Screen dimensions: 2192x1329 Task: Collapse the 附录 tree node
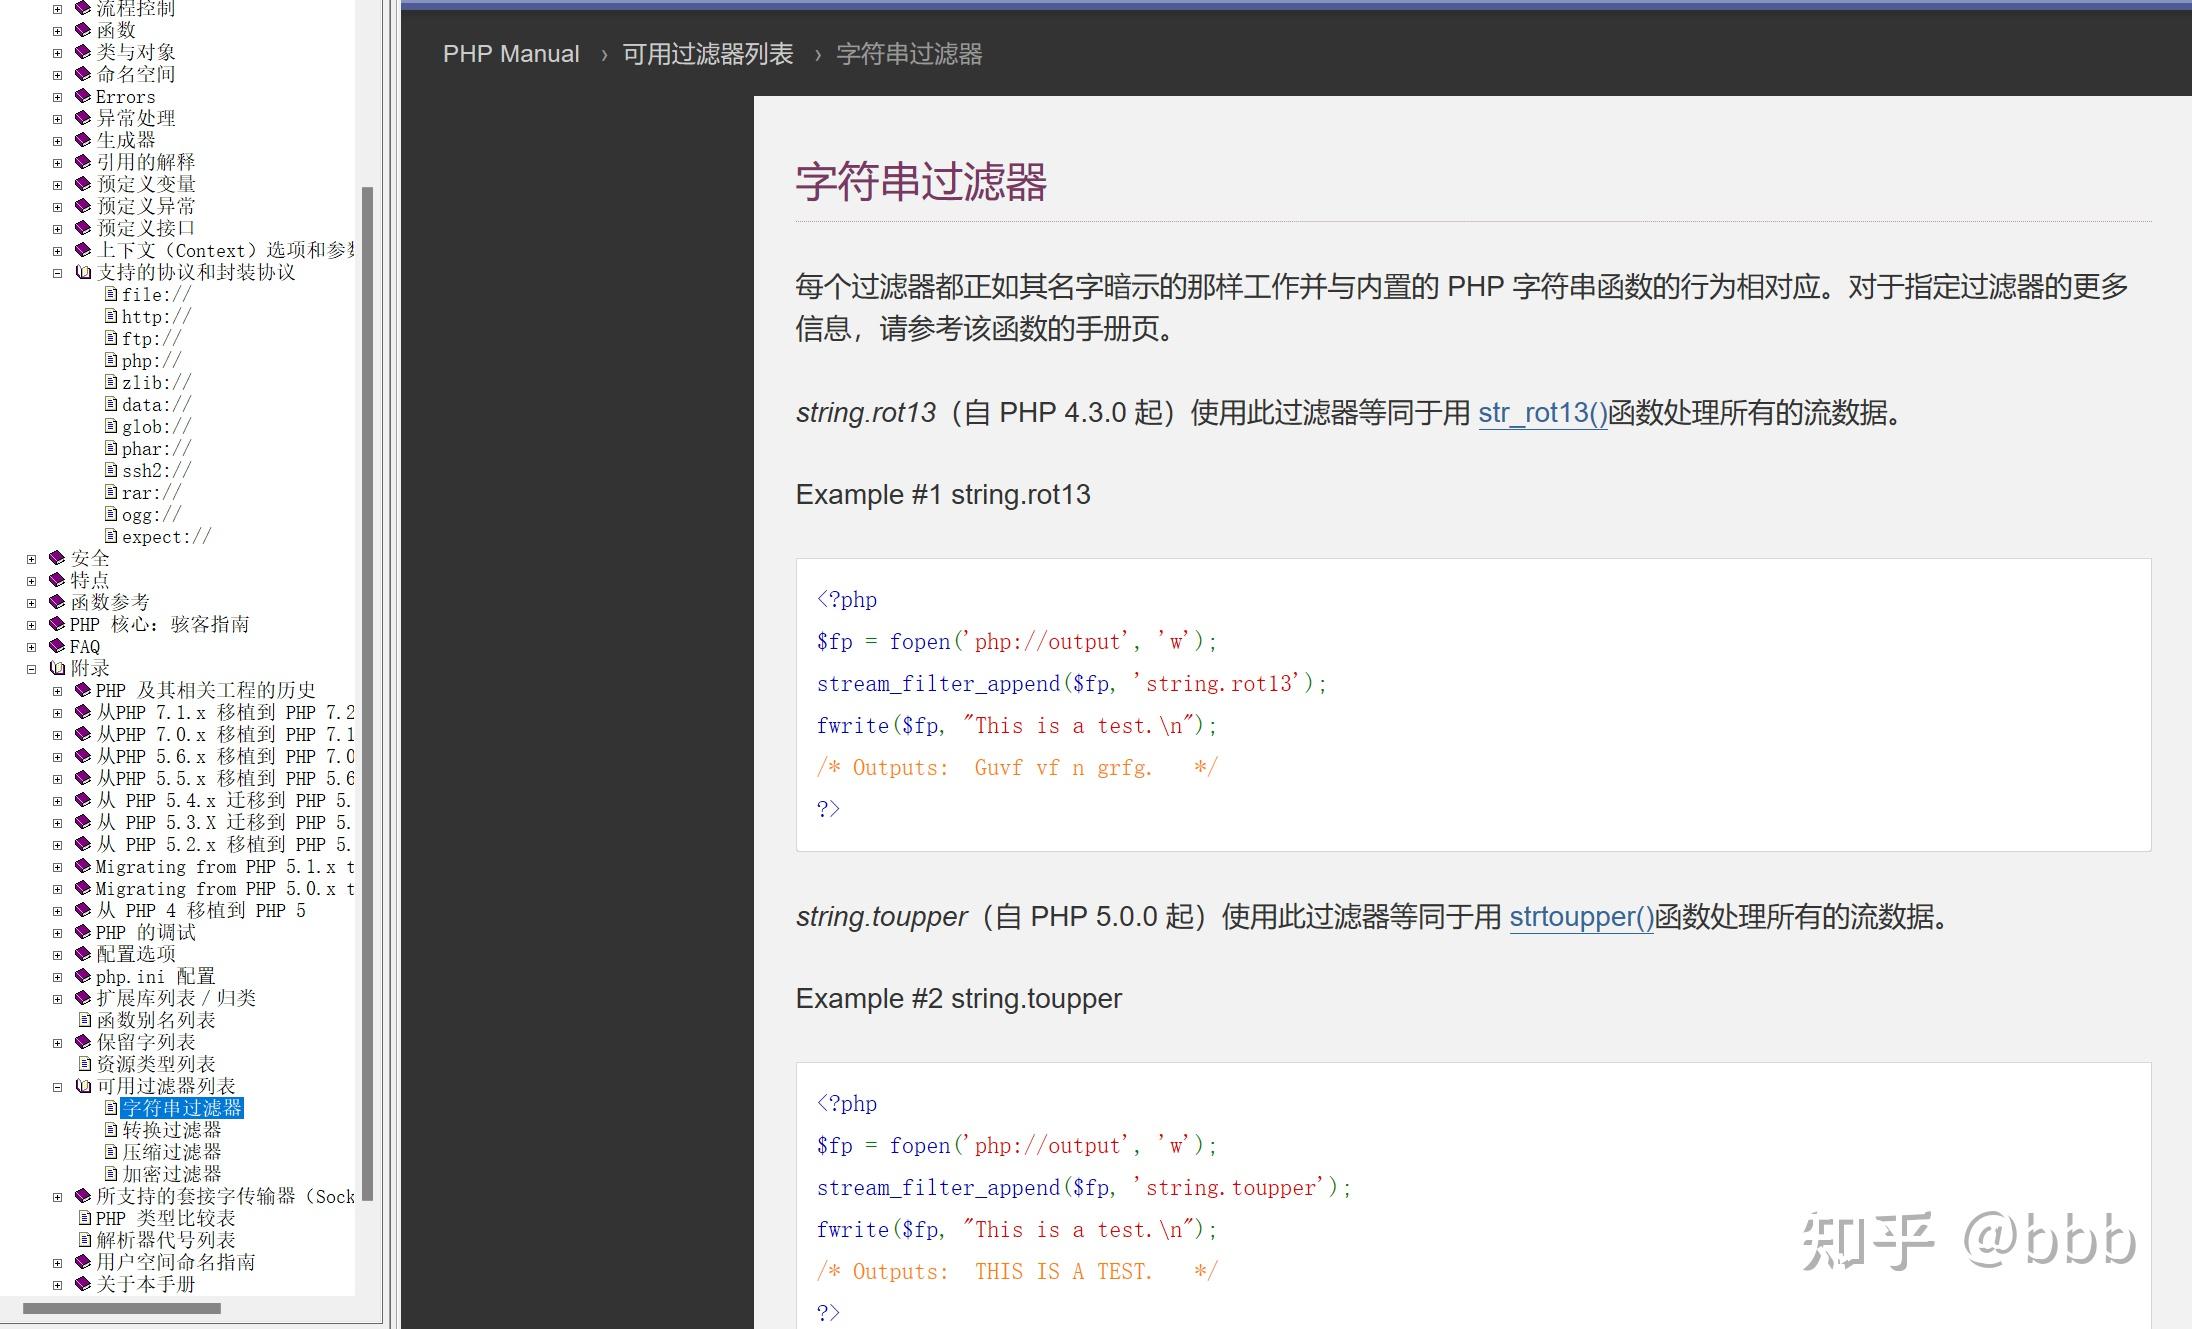tap(31, 668)
